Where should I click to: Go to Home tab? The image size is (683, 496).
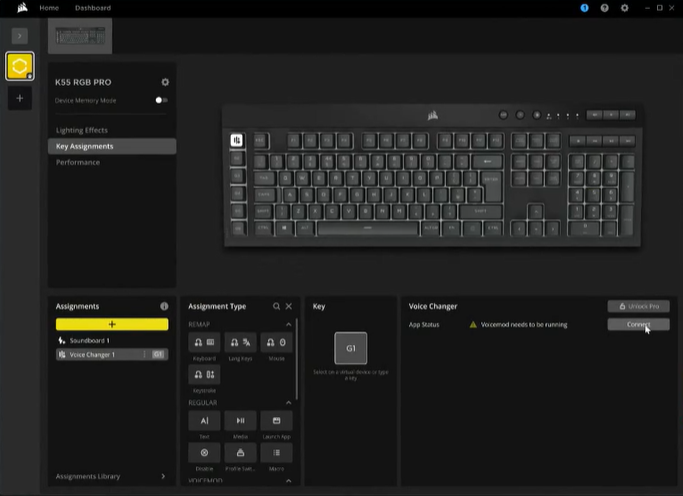click(49, 8)
